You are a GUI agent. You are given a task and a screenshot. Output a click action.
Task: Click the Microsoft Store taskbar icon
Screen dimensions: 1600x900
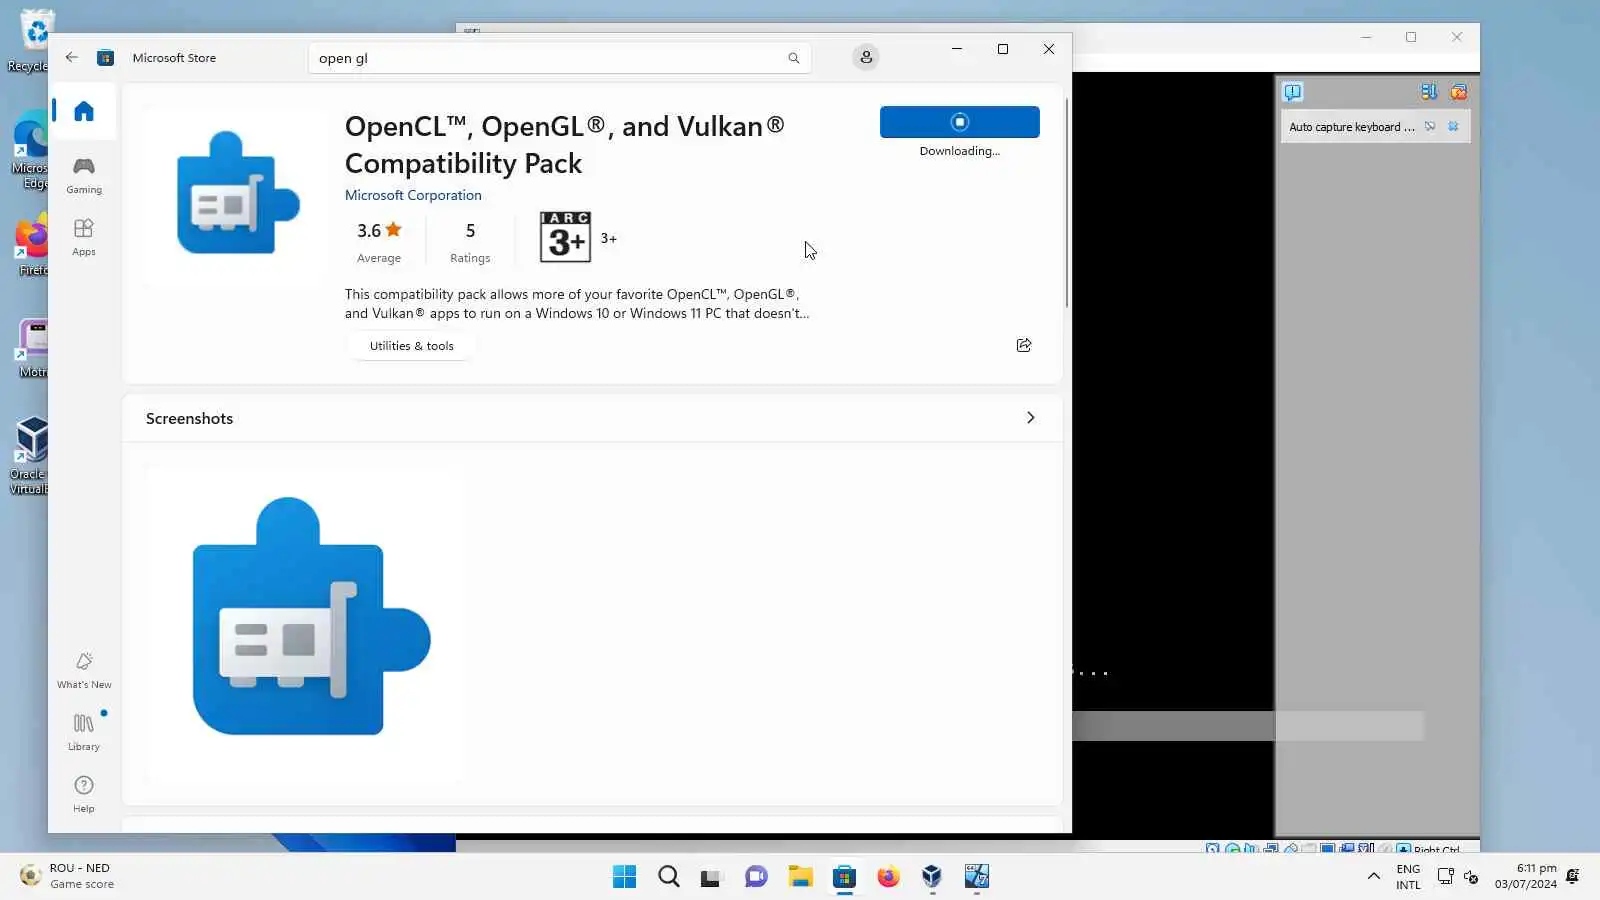845,877
